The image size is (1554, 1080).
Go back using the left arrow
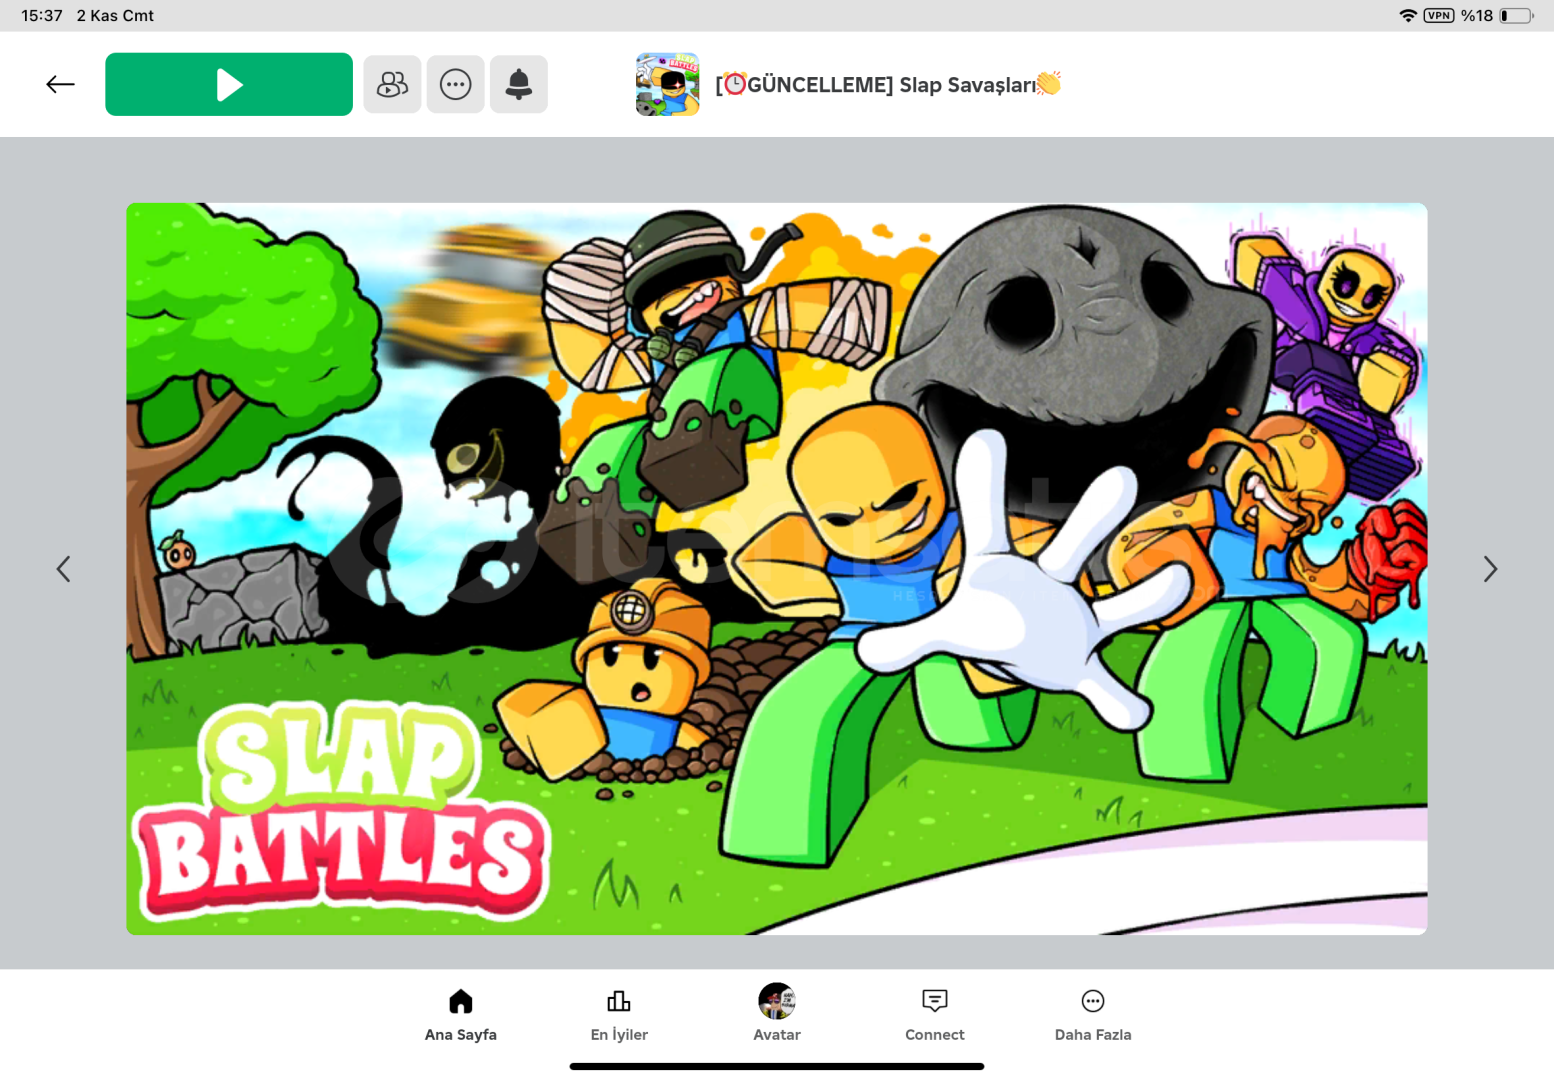pos(61,85)
